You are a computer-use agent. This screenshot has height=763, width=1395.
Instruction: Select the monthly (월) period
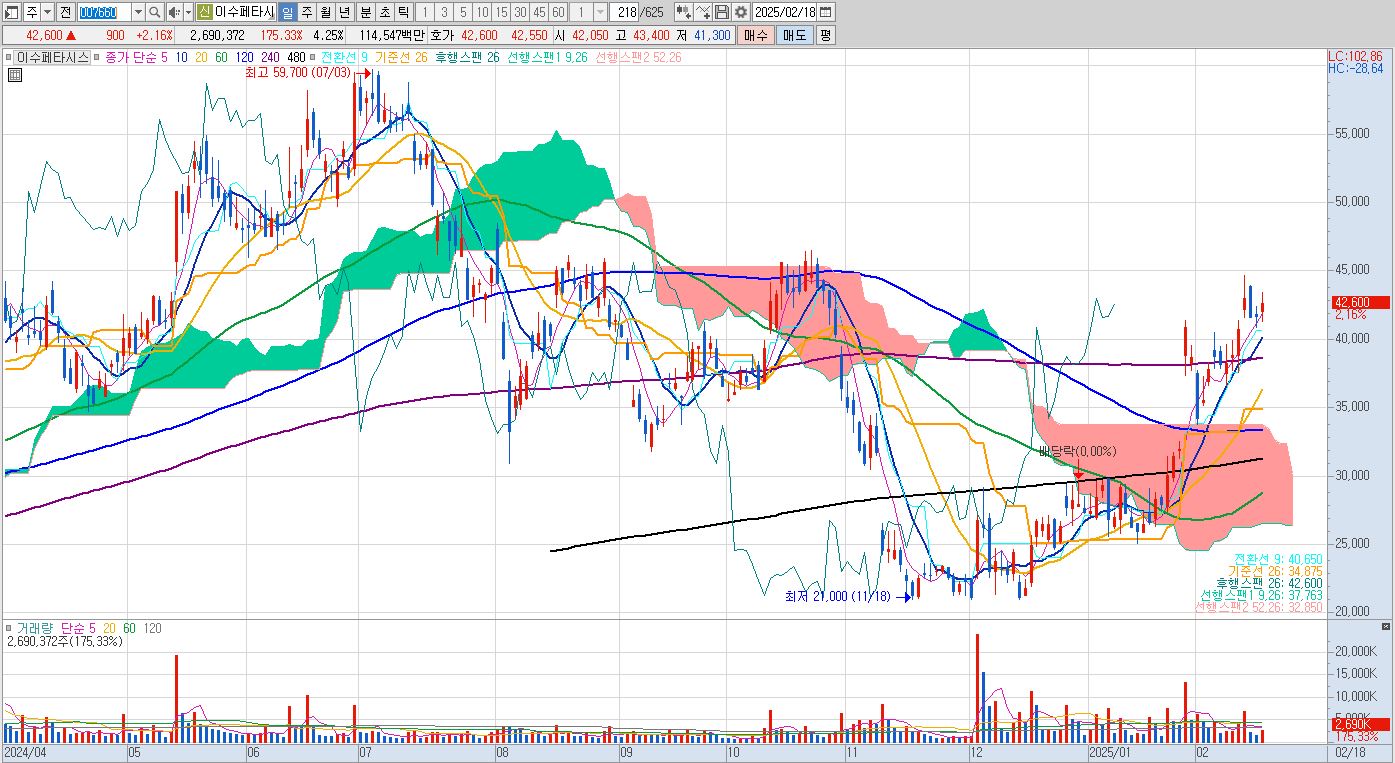pyautogui.click(x=325, y=12)
